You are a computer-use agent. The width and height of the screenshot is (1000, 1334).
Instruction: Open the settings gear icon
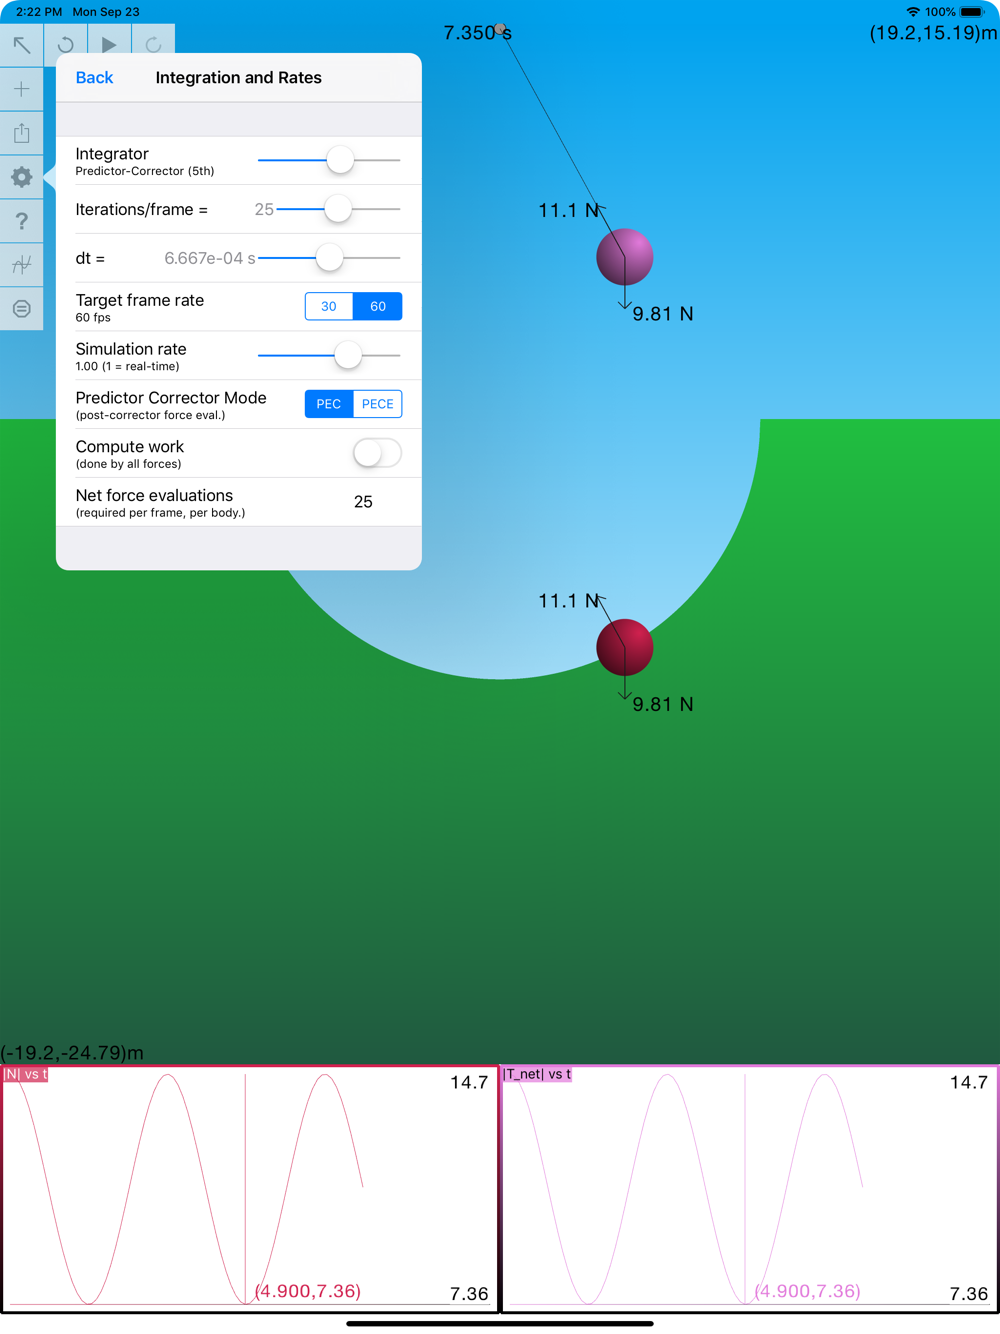pos(21,177)
